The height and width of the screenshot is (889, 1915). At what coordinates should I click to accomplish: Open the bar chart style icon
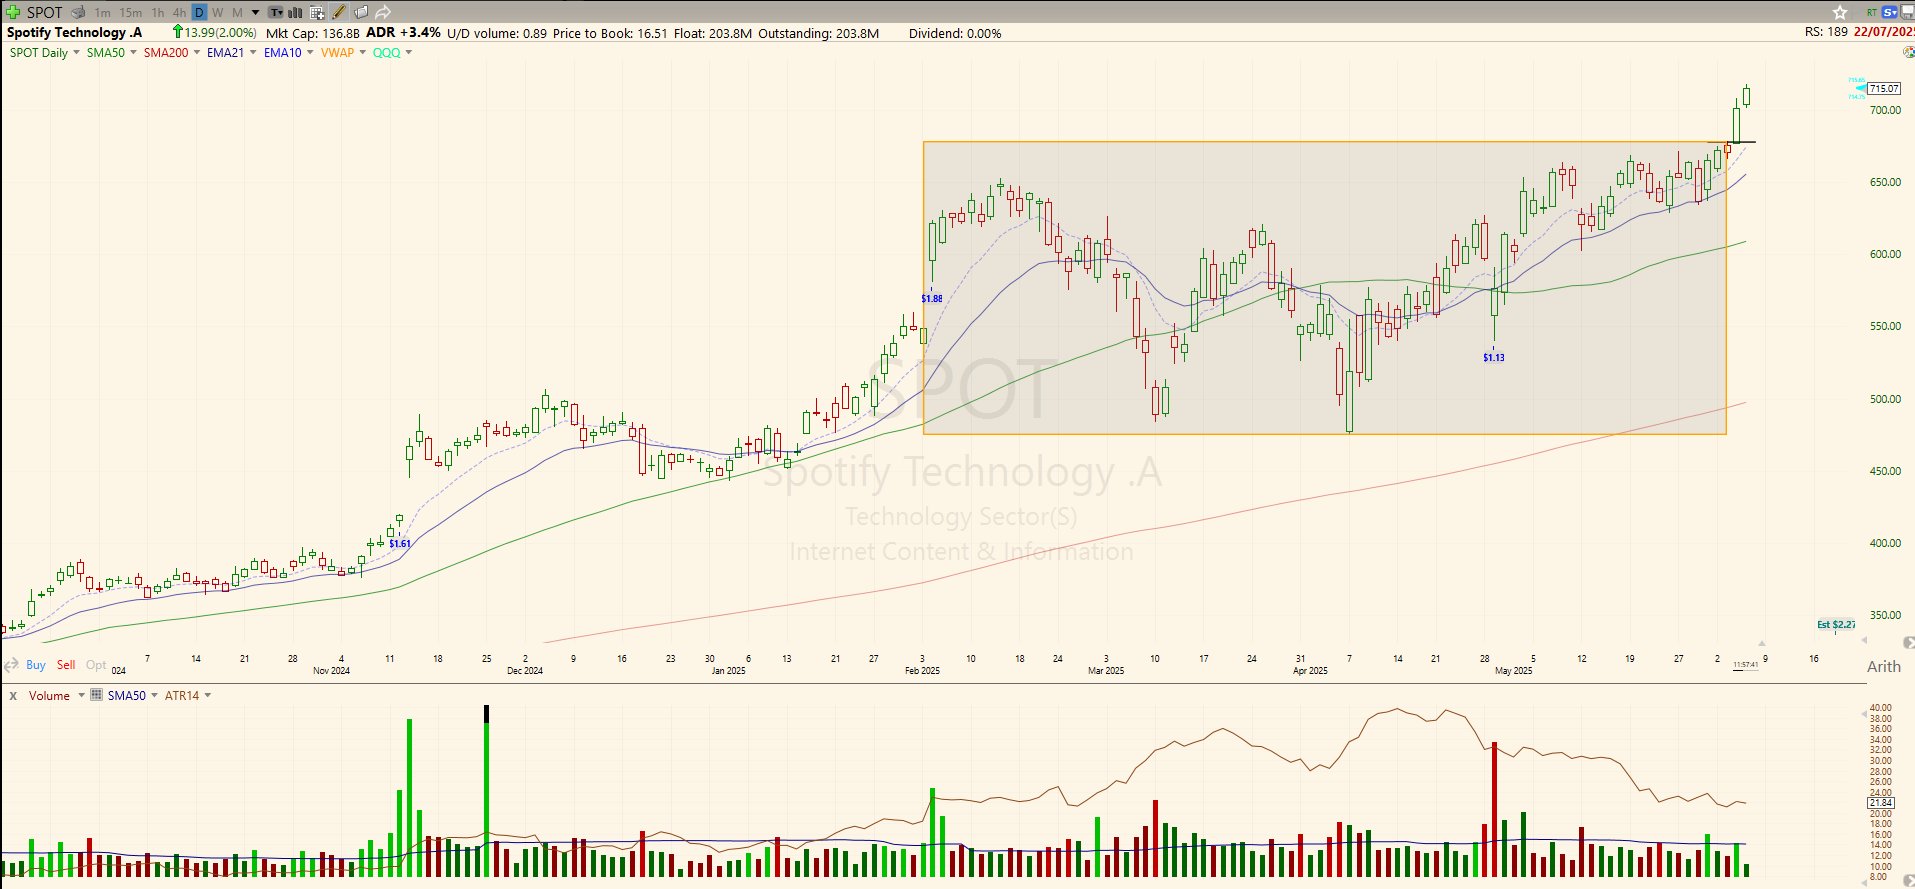(295, 13)
